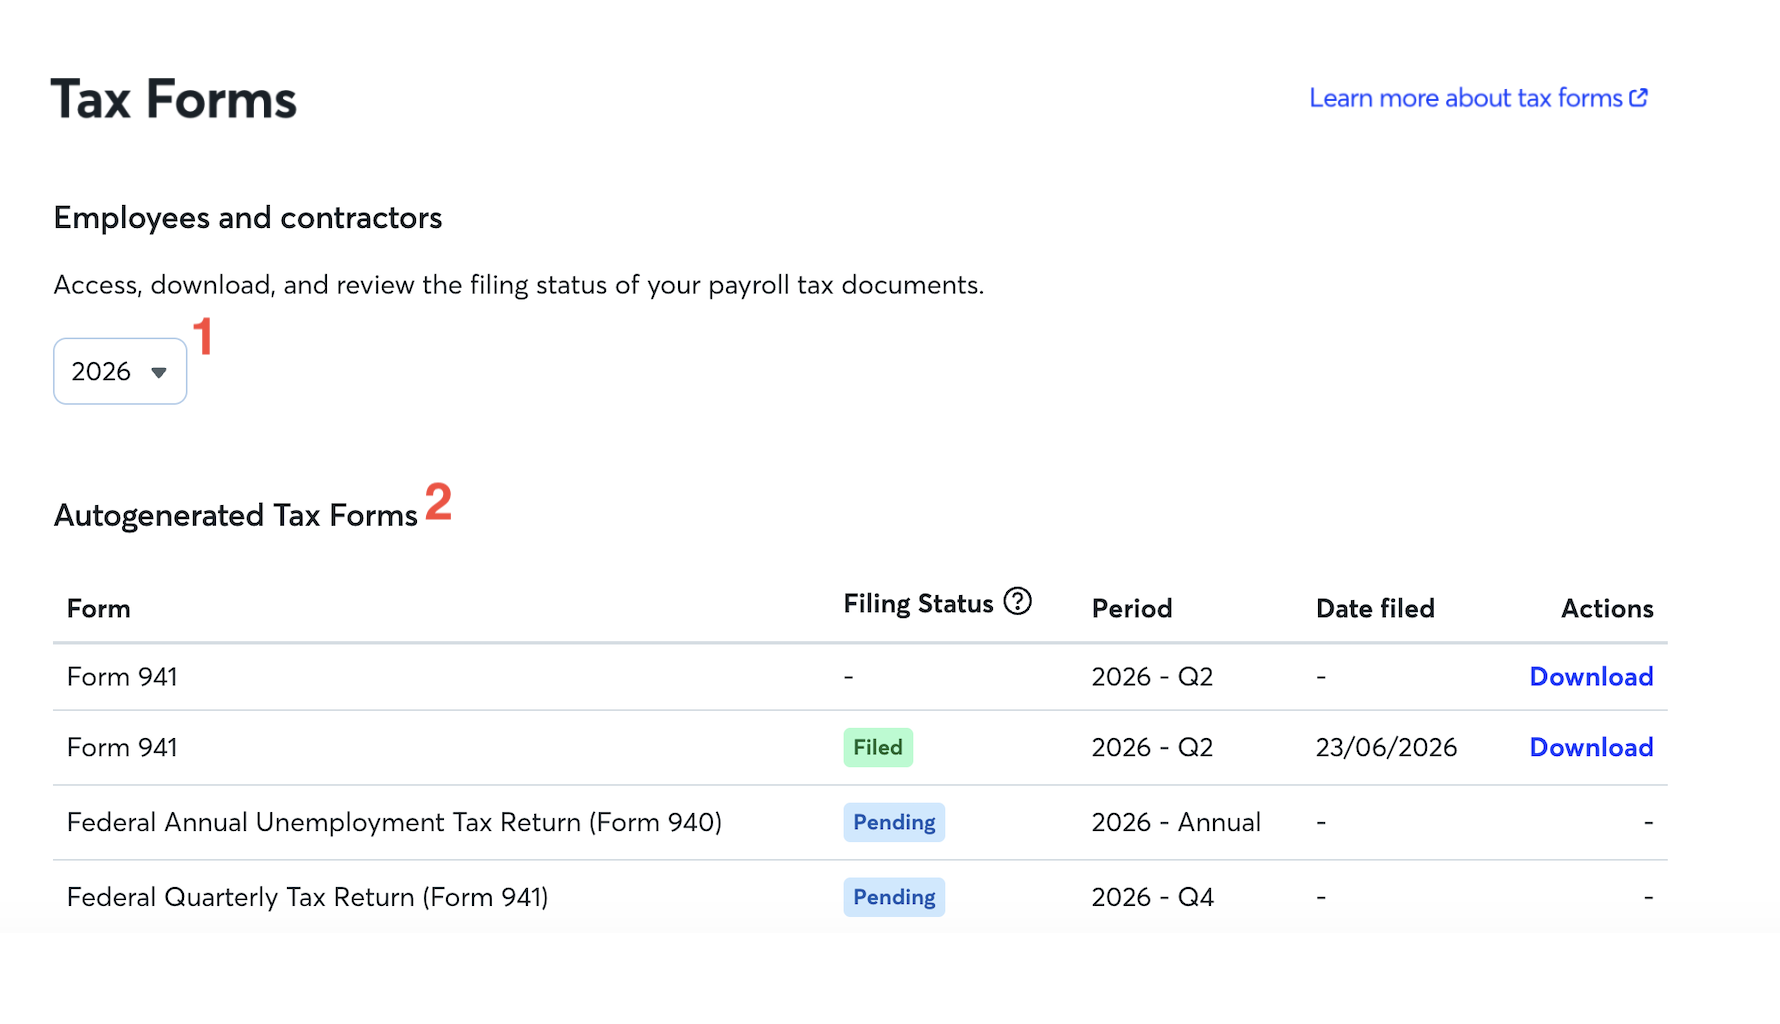Click the Employees and contractors heading
The image size is (1780, 1024).
(x=248, y=218)
